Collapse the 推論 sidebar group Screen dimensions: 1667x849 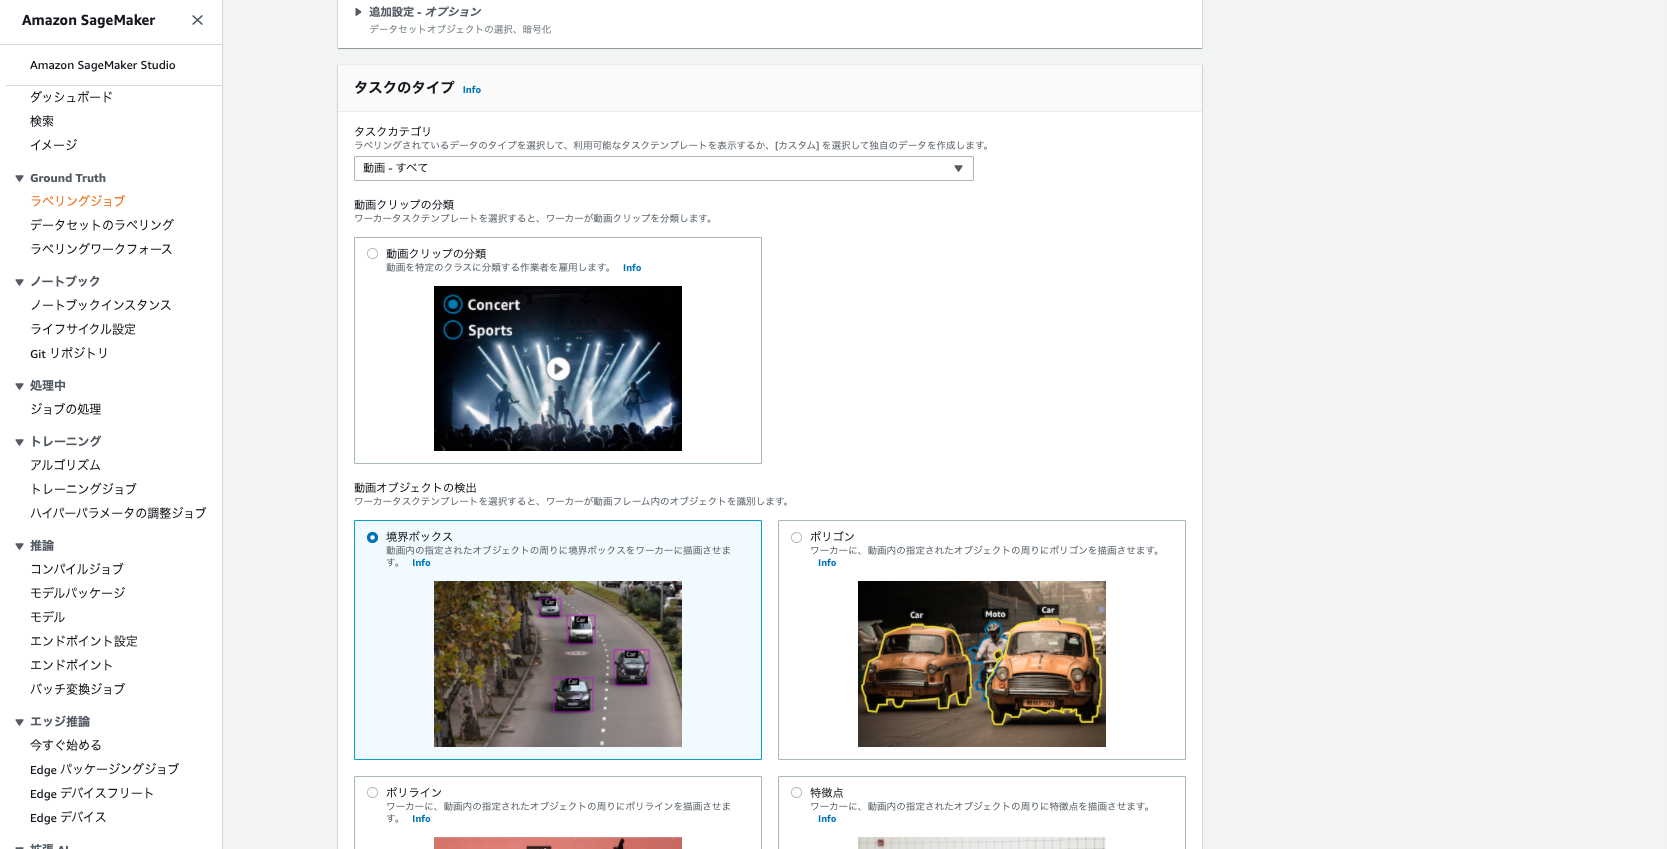pyautogui.click(x=19, y=546)
